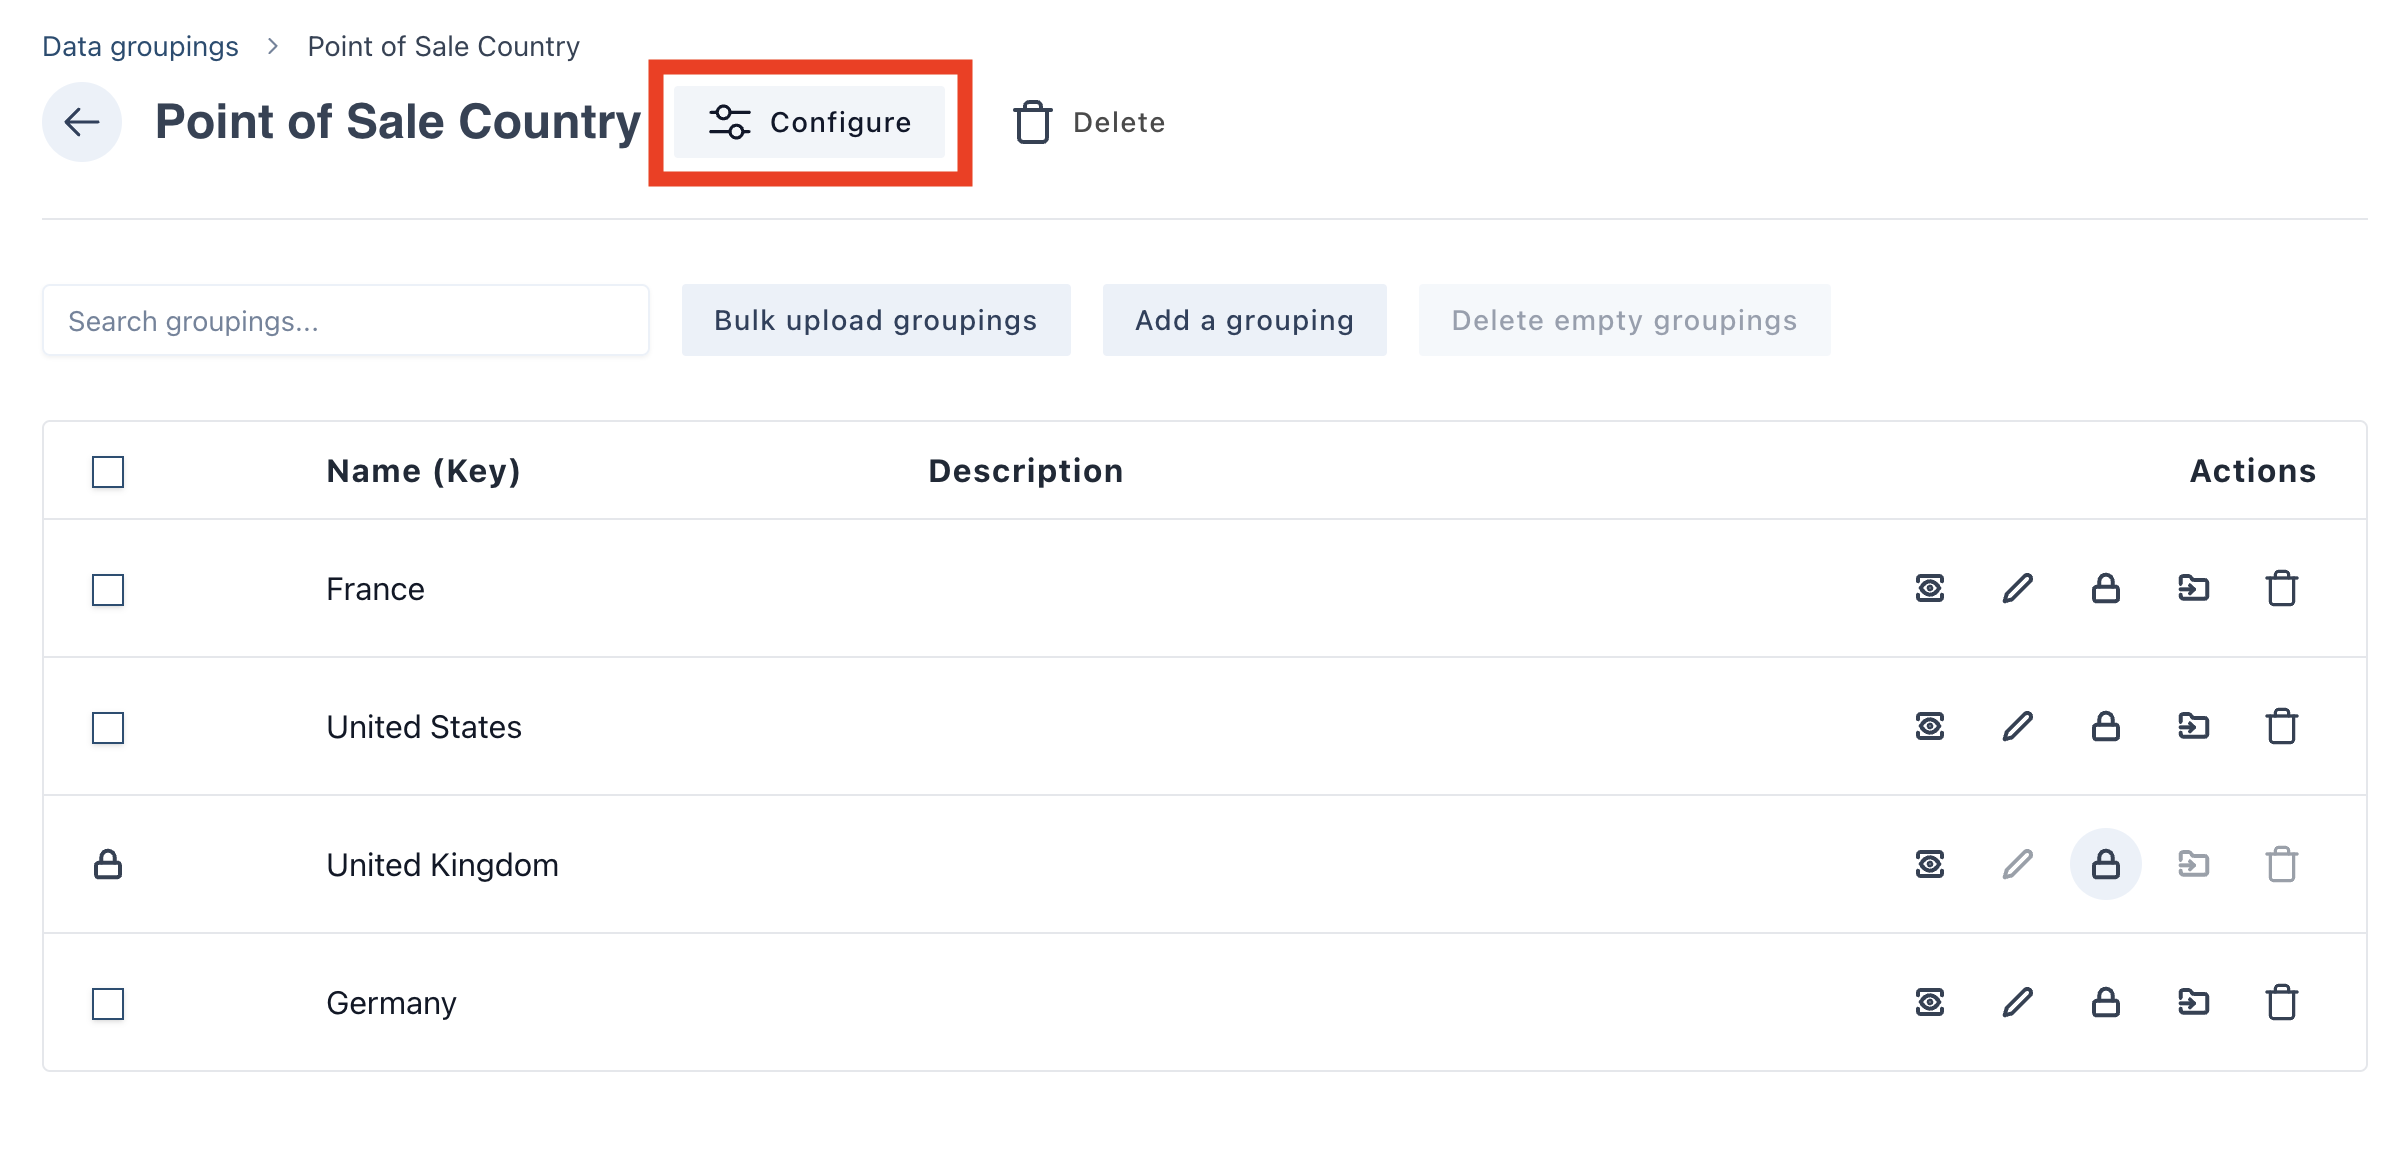This screenshot has height=1156, width=2400.
Task: Click Bulk upload groupings button
Action: tap(876, 320)
